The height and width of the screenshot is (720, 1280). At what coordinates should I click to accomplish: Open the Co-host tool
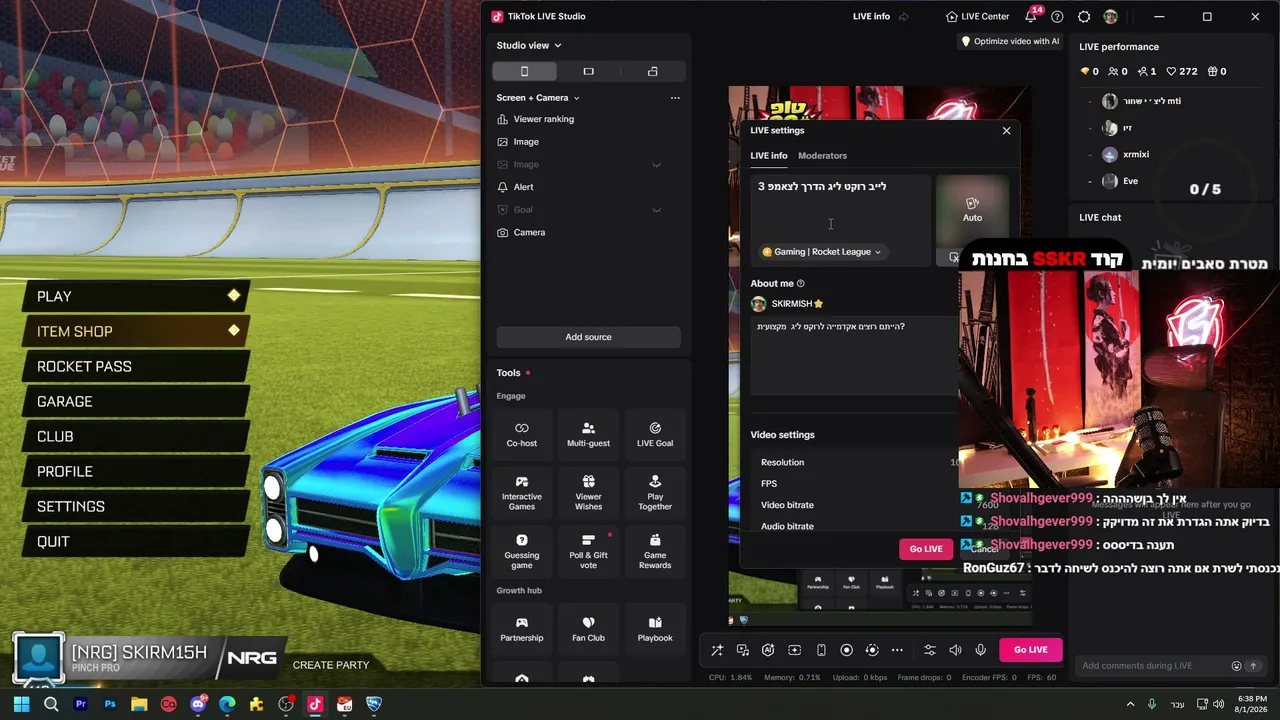[x=522, y=434]
